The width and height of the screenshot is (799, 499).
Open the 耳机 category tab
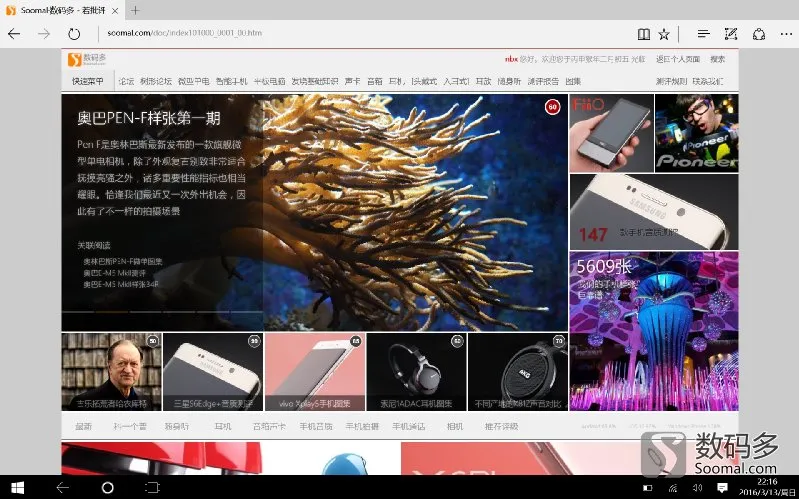coord(223,426)
